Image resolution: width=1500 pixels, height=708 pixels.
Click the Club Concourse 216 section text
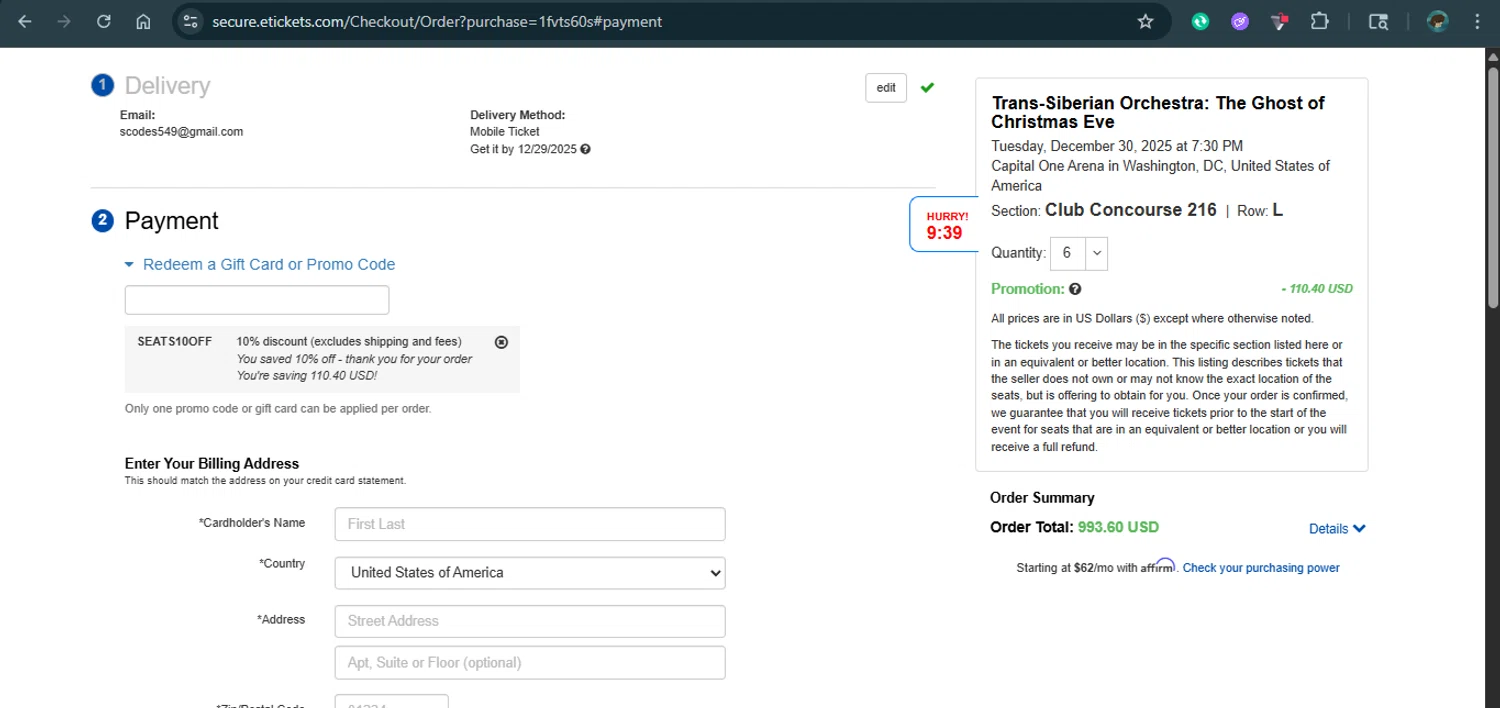tap(1131, 210)
